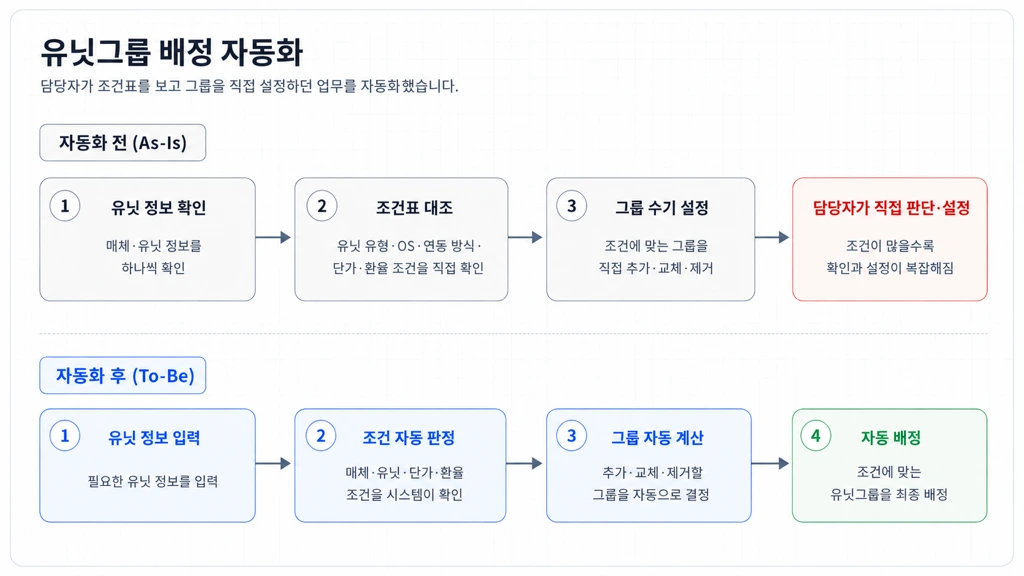1024x576 pixels.
Task: Click the number 1 circle beside 유닛 정보 확인
Action: point(65,206)
